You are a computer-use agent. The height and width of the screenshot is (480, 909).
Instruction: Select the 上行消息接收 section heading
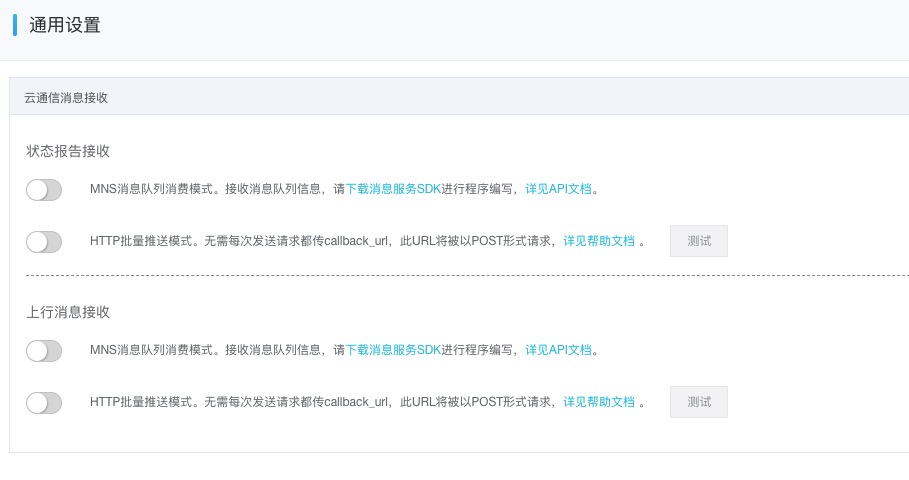[x=68, y=312]
